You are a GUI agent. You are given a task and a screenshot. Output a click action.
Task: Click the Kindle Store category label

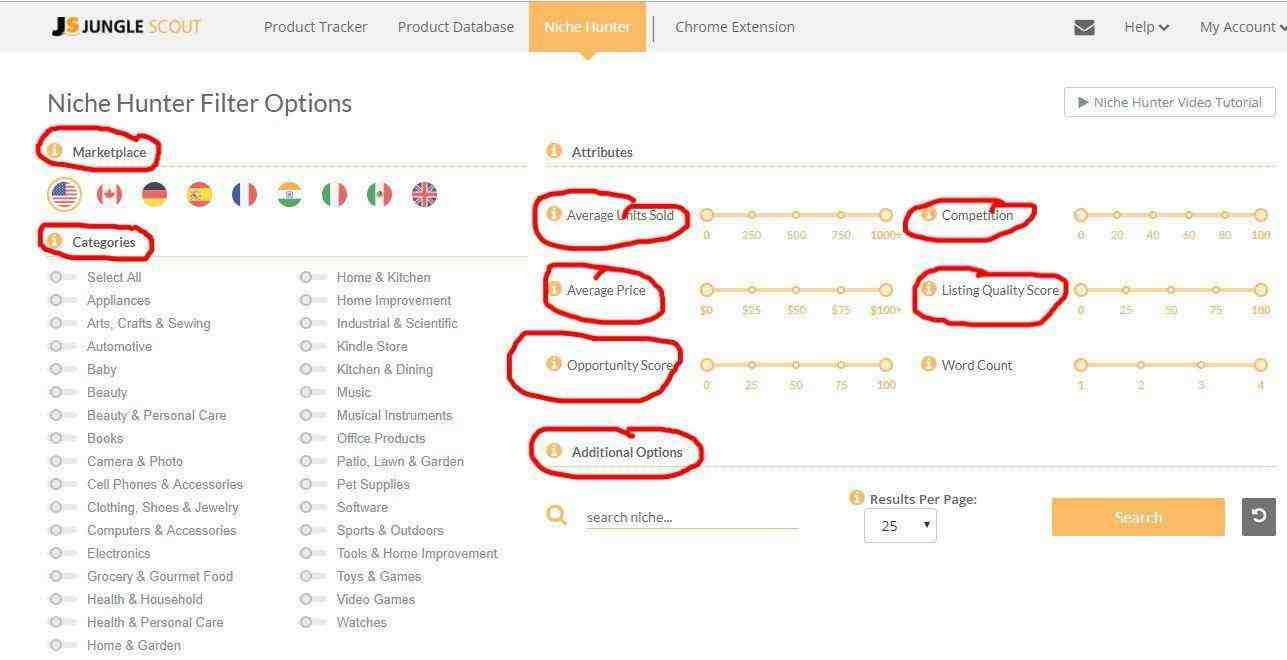[x=372, y=346]
